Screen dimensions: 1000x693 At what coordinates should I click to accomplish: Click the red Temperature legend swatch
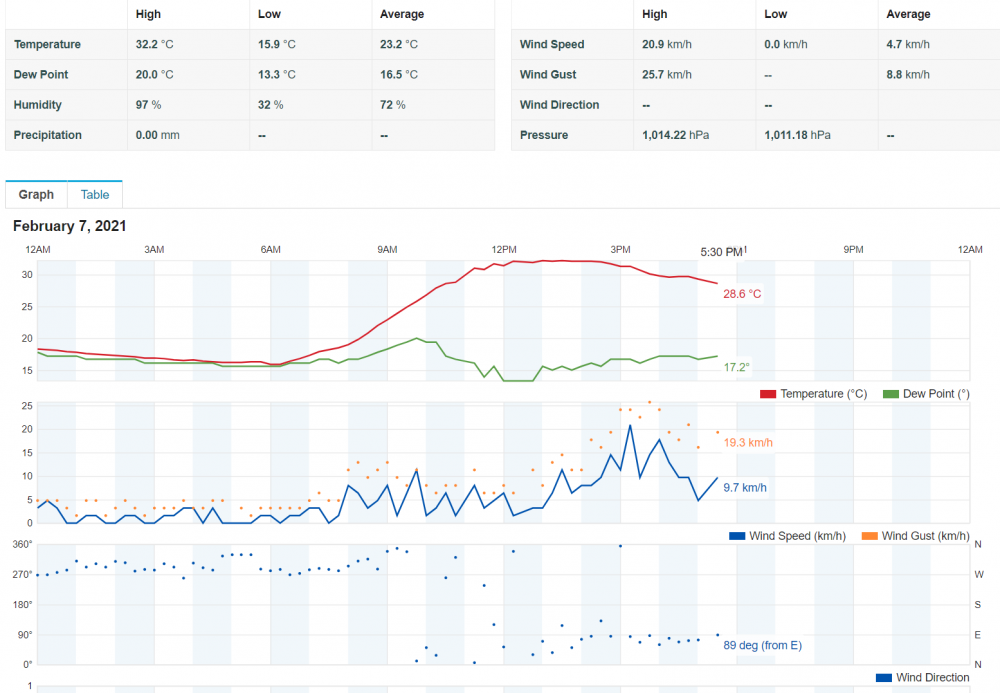(768, 394)
